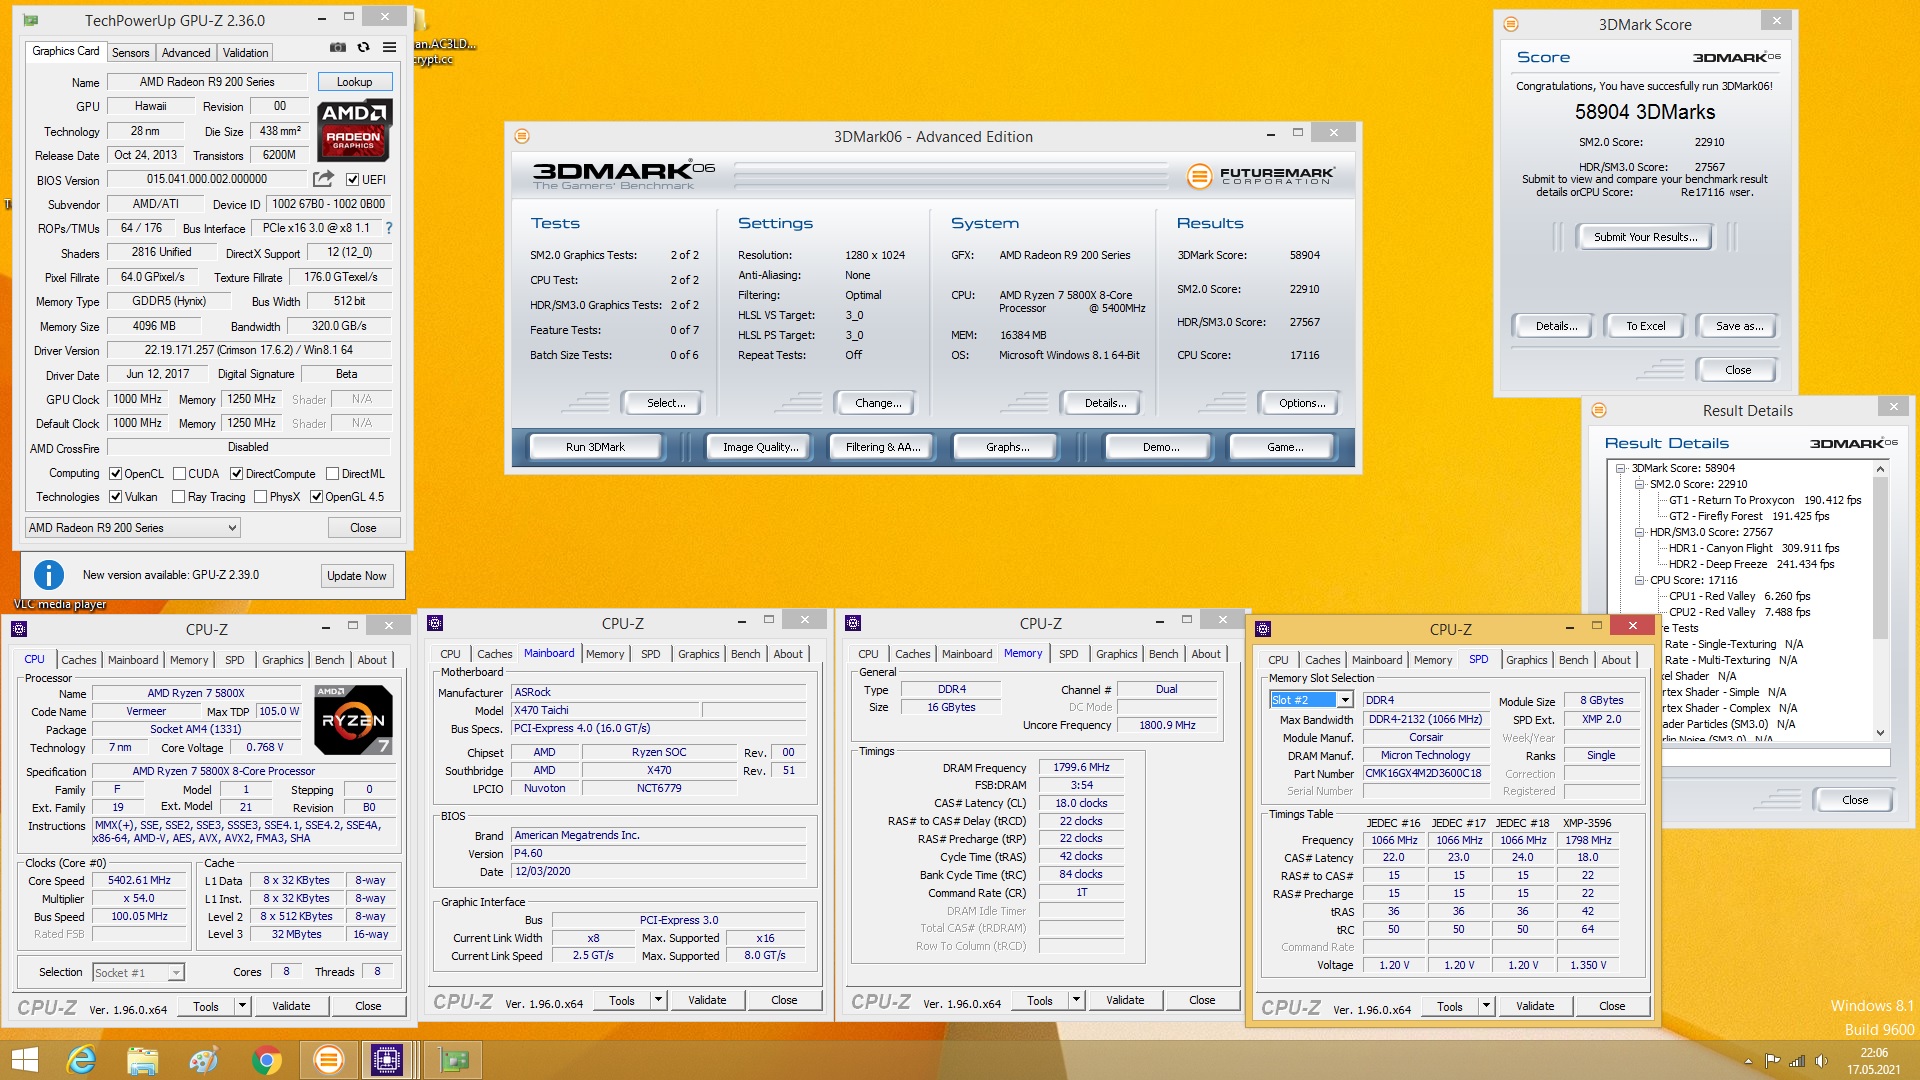Click the Filtering & AA button
Screen dimensions: 1920x1080
click(x=883, y=447)
